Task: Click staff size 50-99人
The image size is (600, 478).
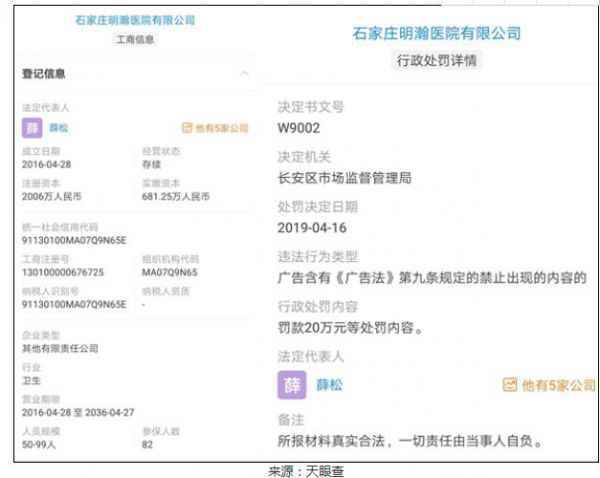Action: [39, 445]
